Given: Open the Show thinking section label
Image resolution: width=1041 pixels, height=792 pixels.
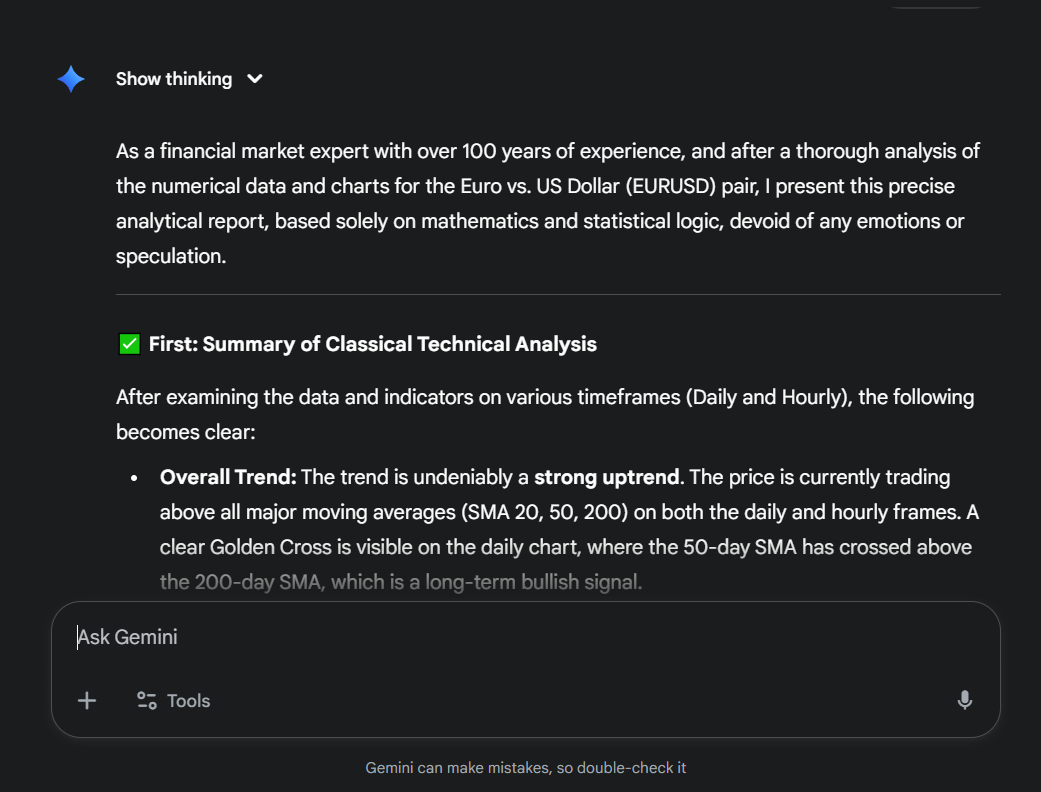Looking at the screenshot, I should tap(174, 79).
